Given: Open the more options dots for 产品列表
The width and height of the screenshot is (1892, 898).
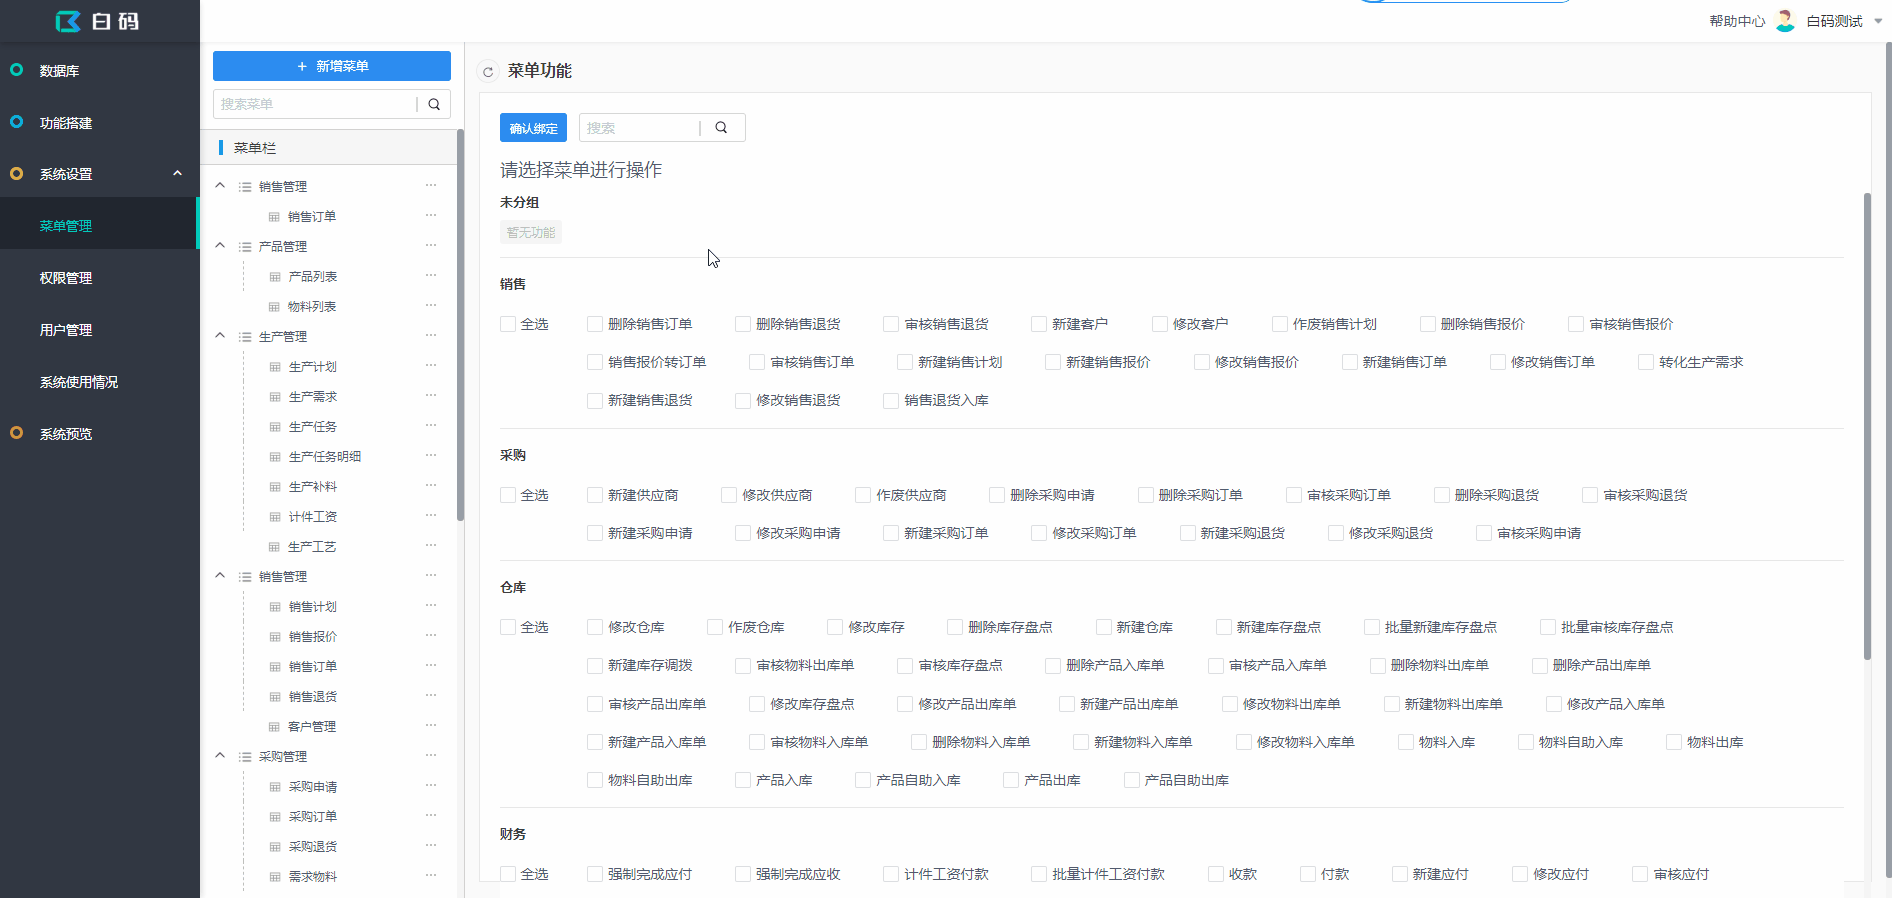Looking at the screenshot, I should [x=431, y=276].
